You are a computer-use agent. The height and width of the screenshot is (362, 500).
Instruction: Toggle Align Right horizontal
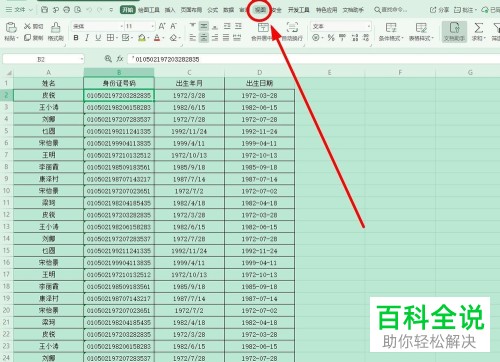pyautogui.click(x=215, y=38)
